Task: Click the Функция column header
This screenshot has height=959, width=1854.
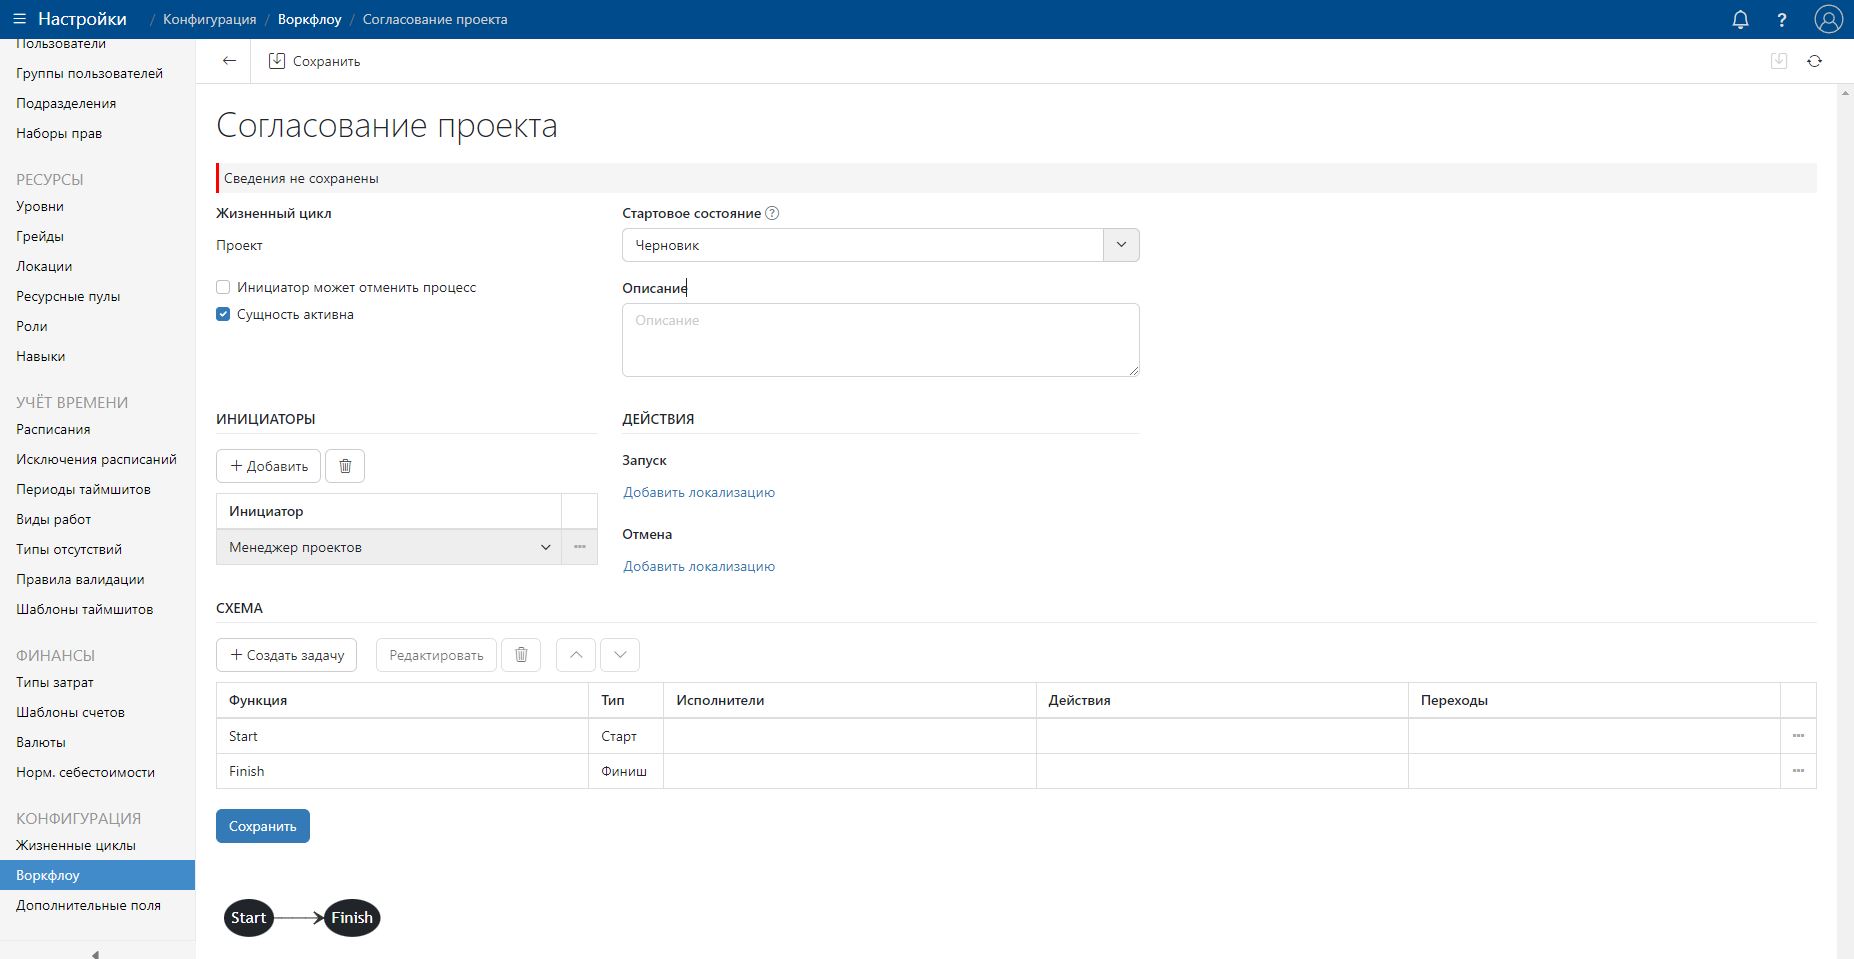Action: pos(402,700)
